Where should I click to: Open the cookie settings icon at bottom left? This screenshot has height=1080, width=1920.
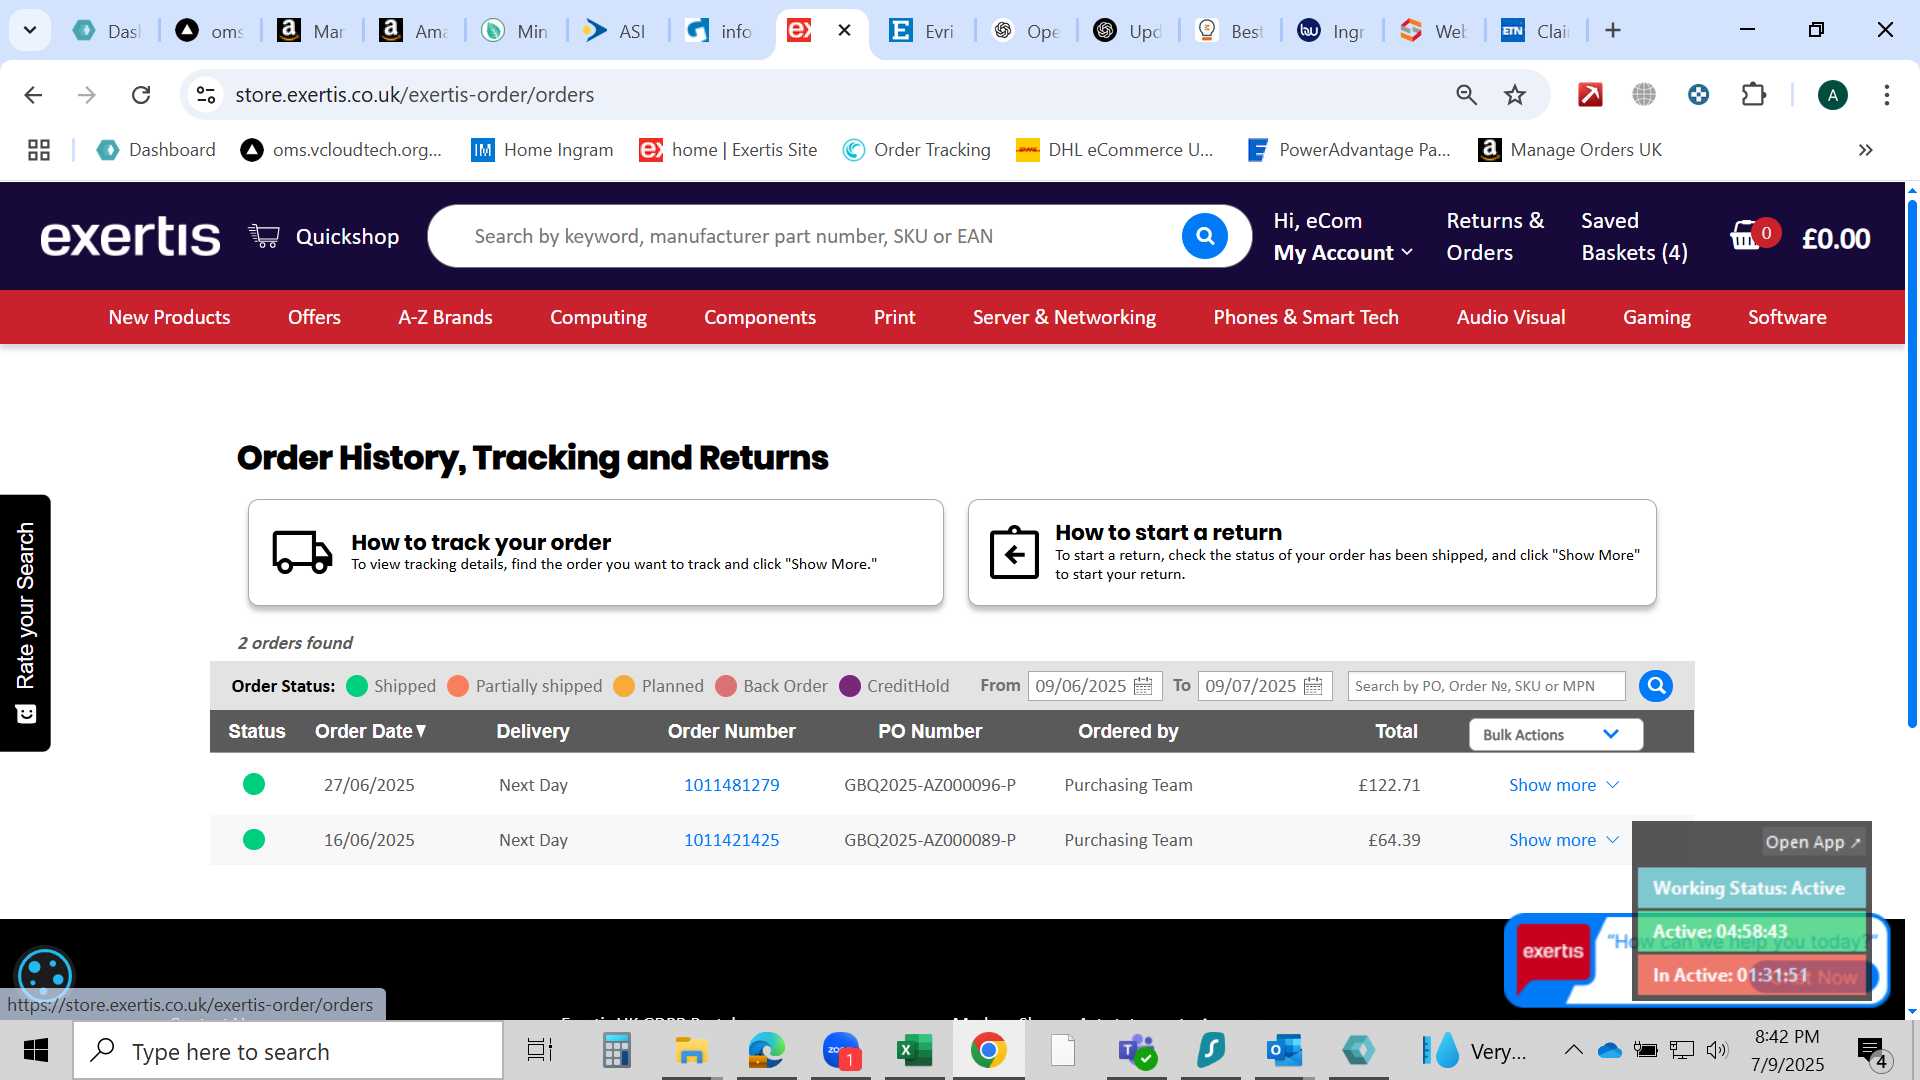tap(45, 974)
